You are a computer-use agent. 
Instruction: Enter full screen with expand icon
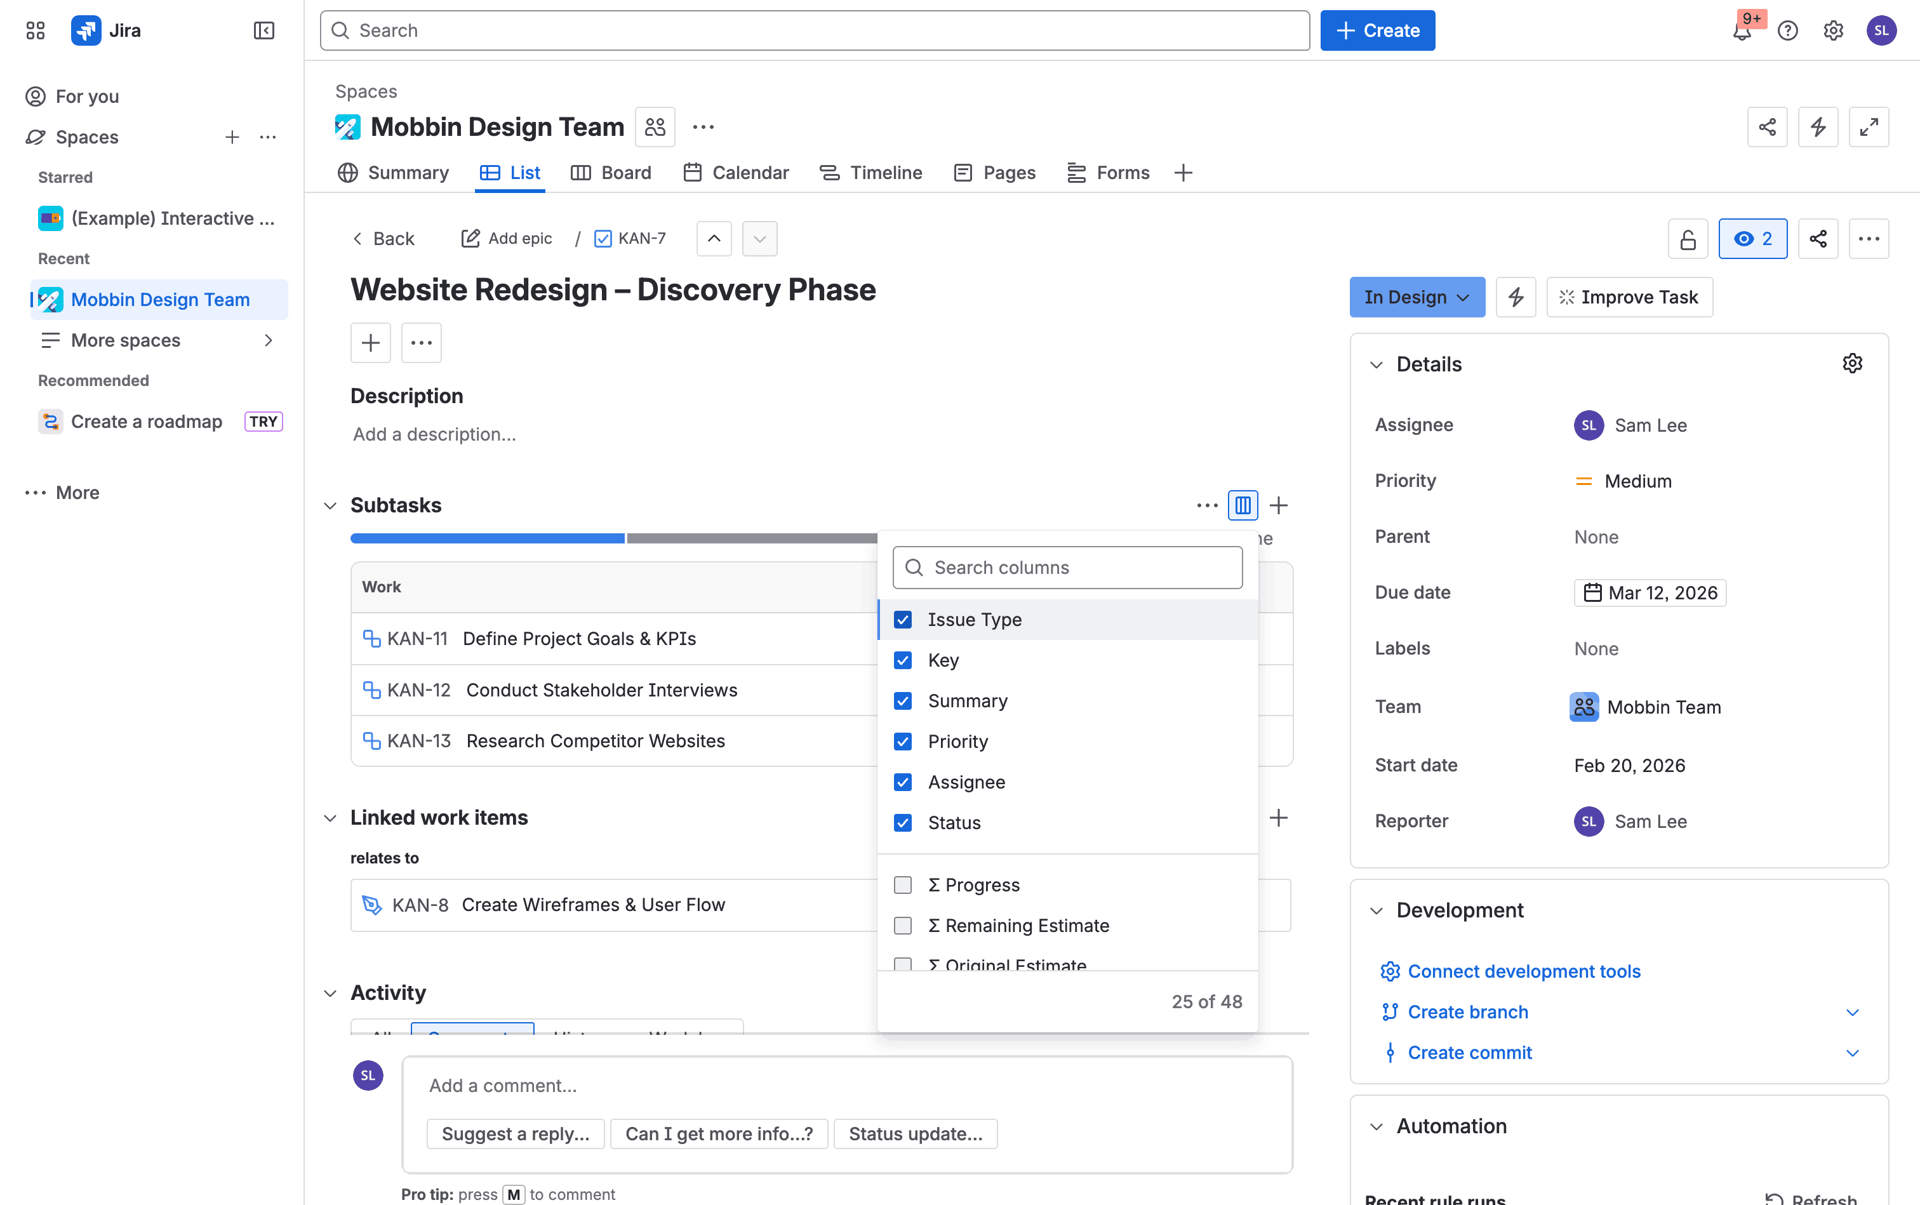pos(1868,127)
